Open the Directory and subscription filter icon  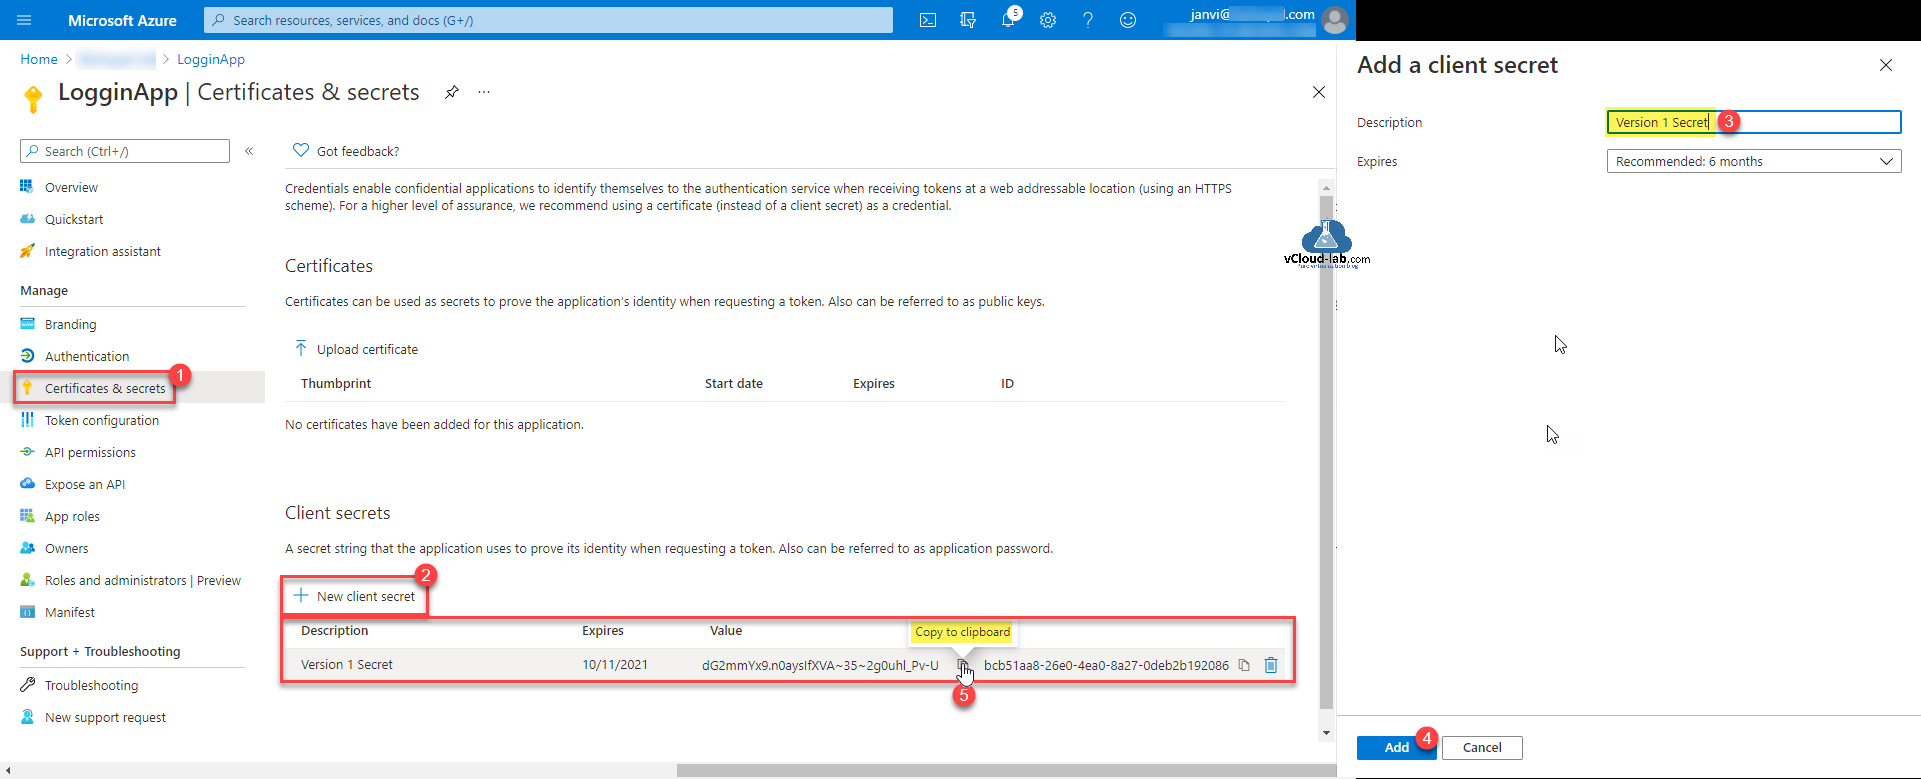pos(968,20)
